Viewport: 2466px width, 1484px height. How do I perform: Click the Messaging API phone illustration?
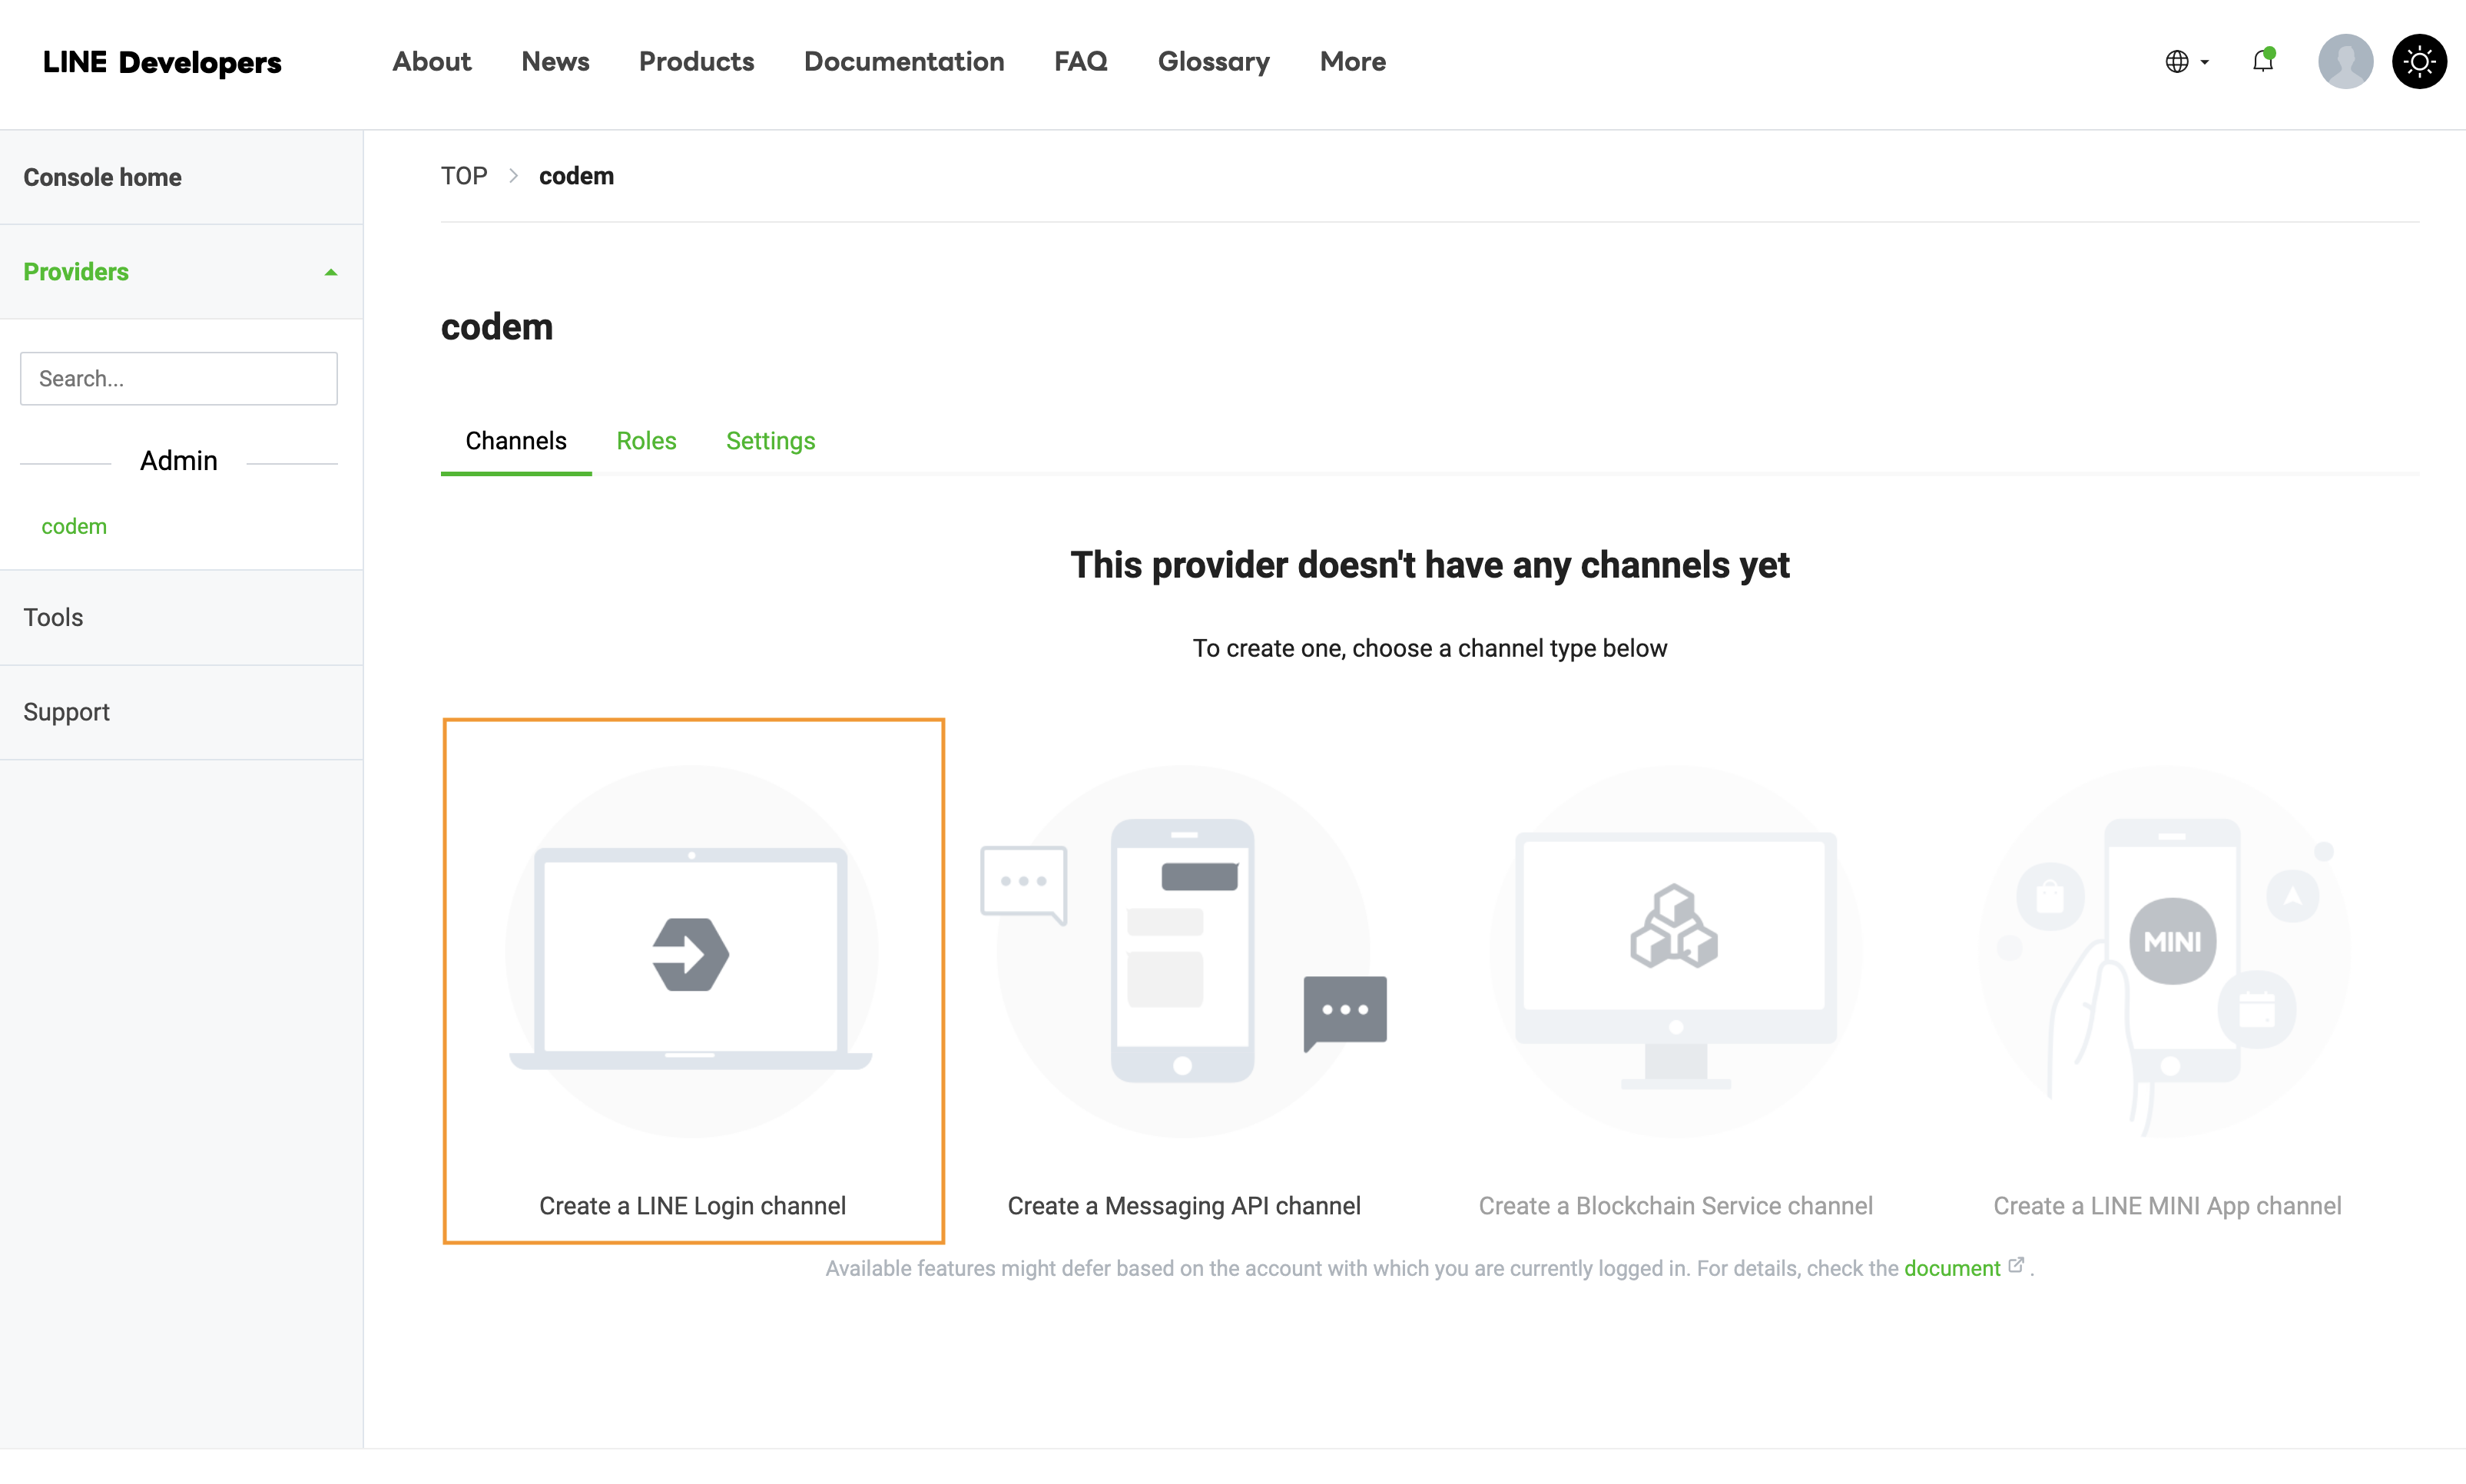point(1183,951)
